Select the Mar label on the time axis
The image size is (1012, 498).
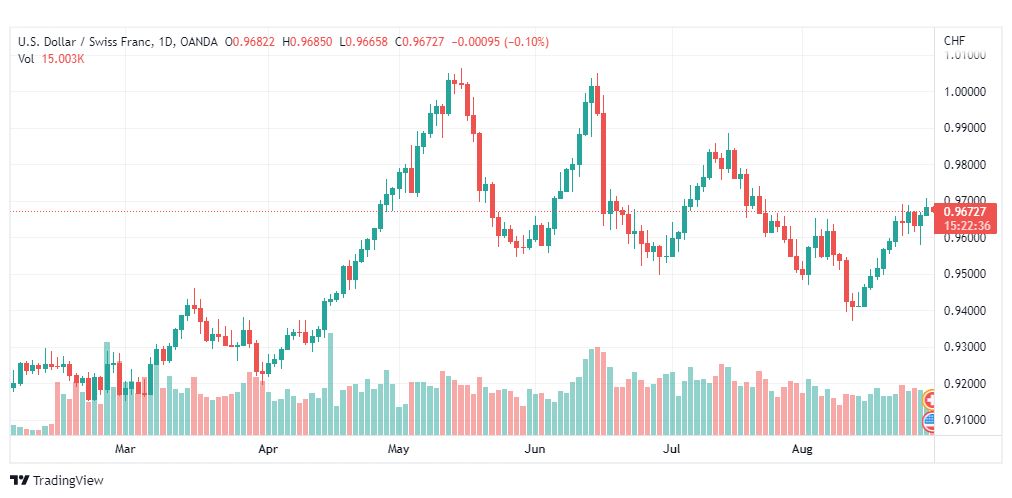[125, 448]
